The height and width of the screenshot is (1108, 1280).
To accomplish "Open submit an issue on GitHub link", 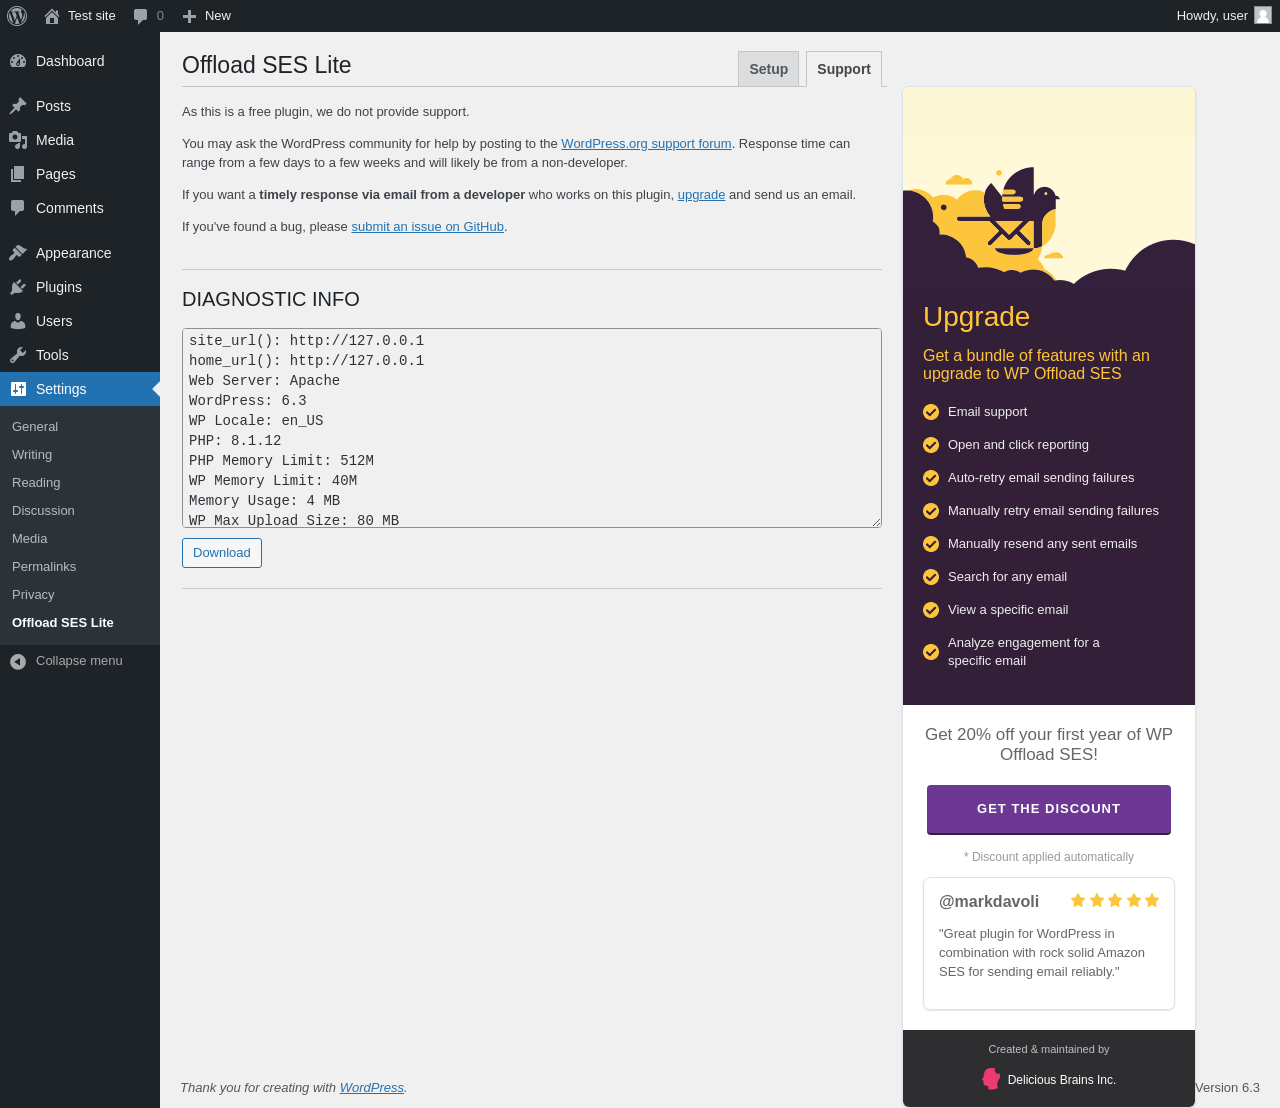I will pos(427,227).
